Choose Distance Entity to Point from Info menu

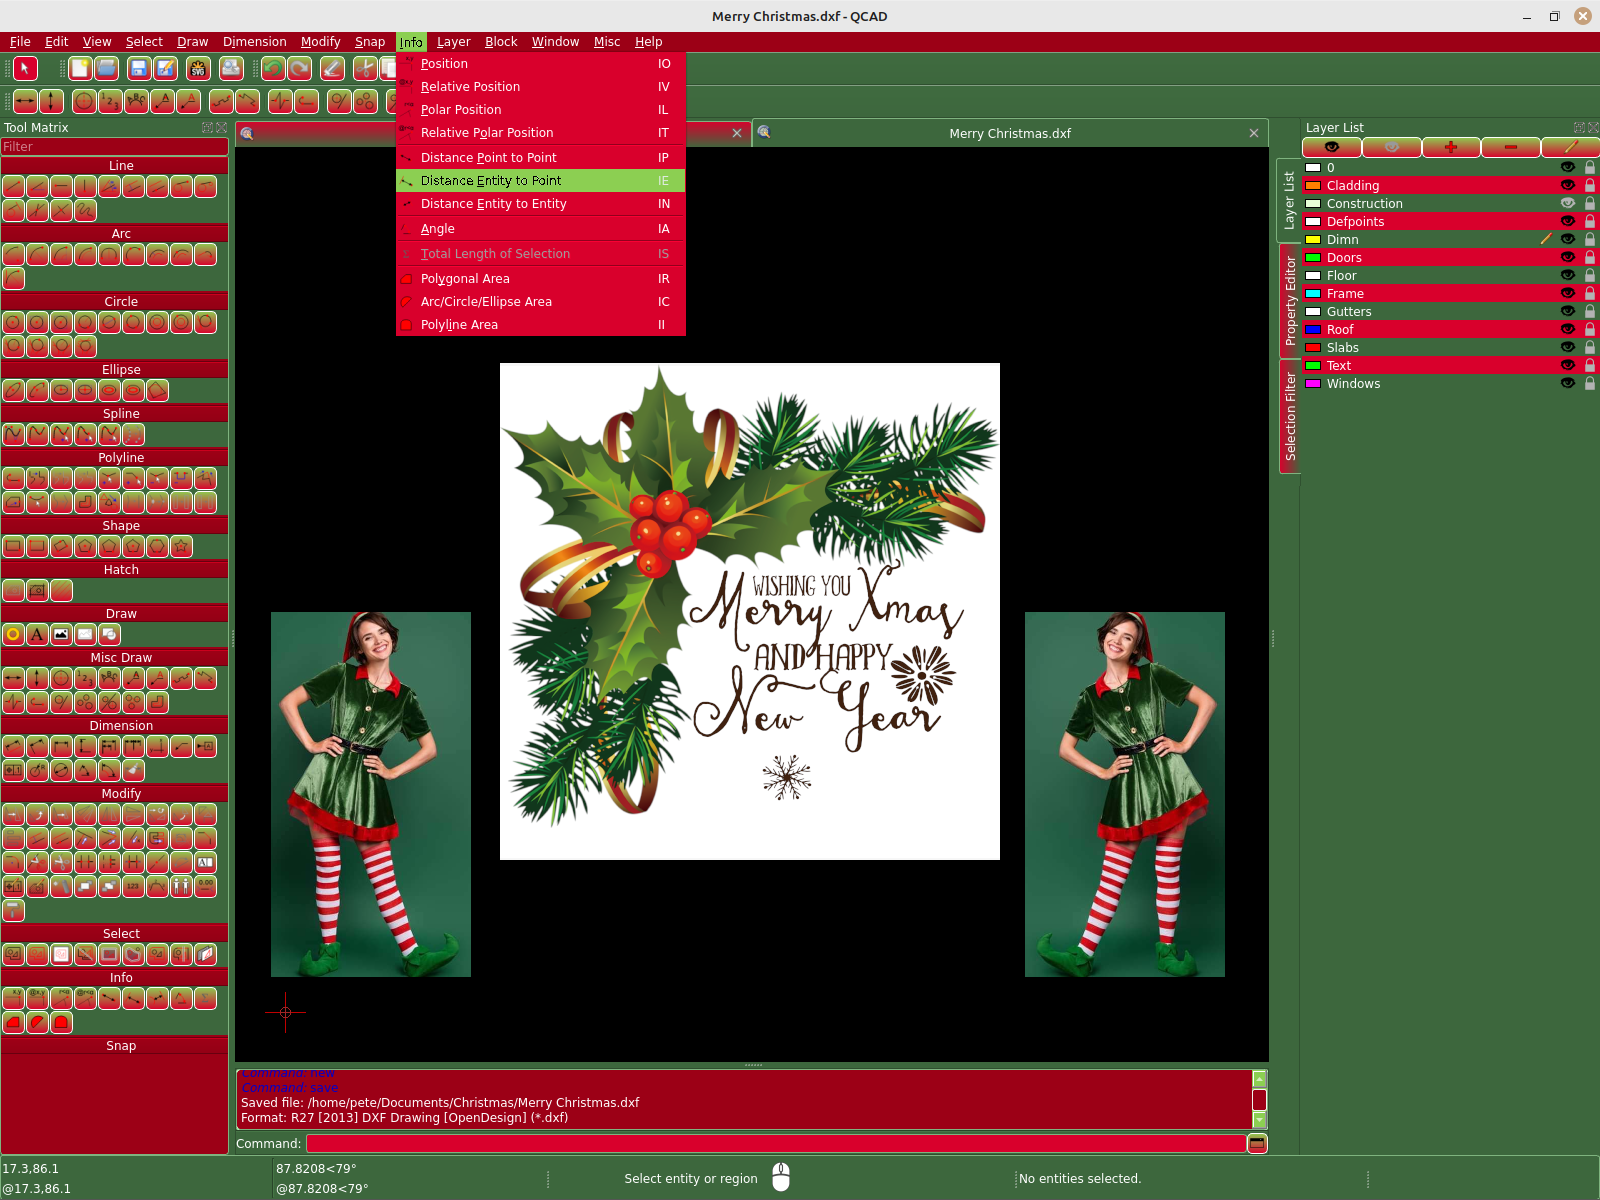click(x=490, y=180)
